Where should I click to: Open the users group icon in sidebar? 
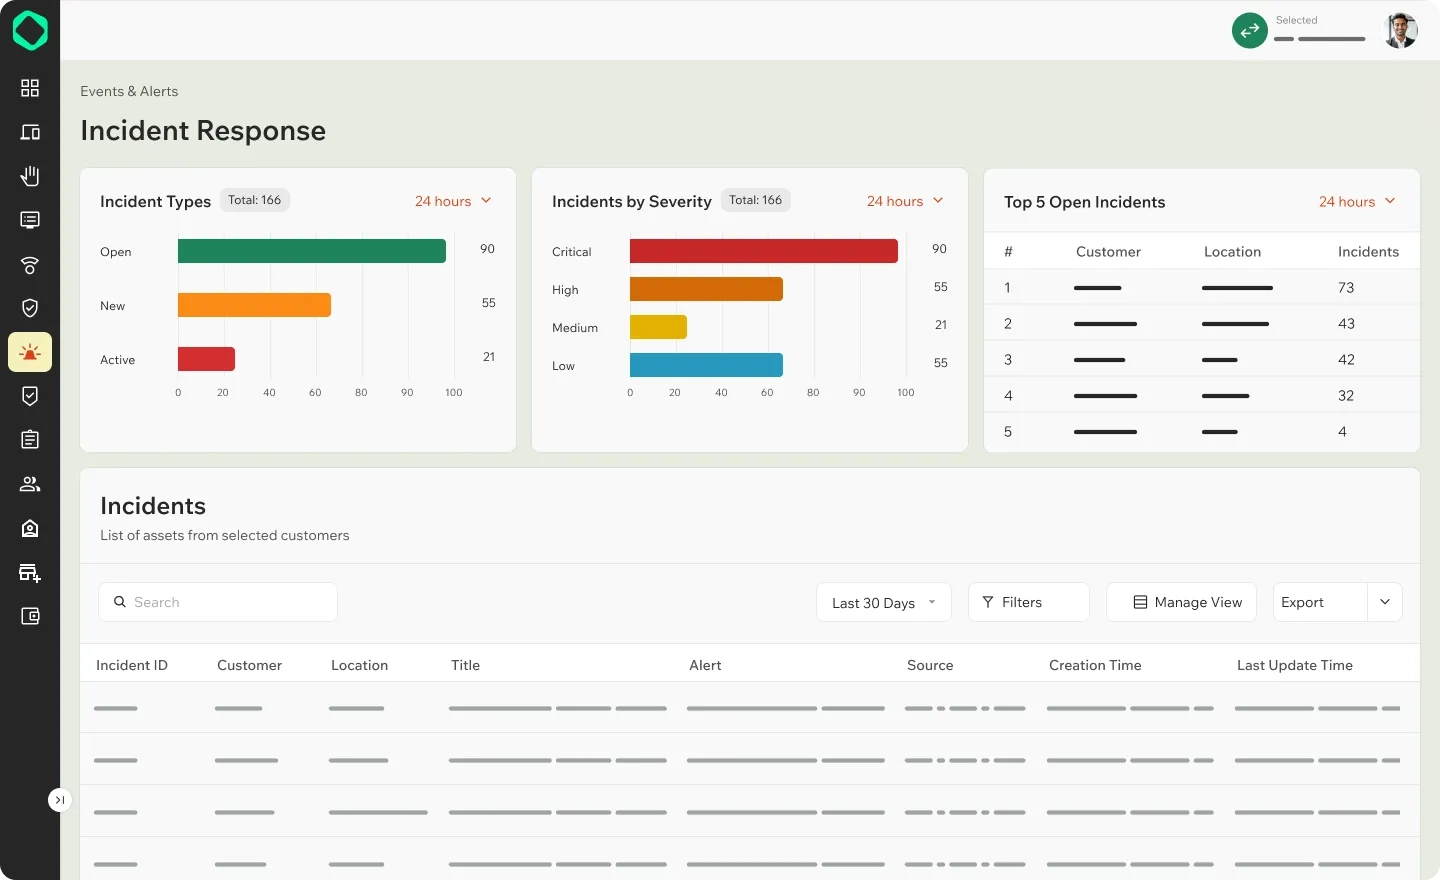tap(30, 484)
